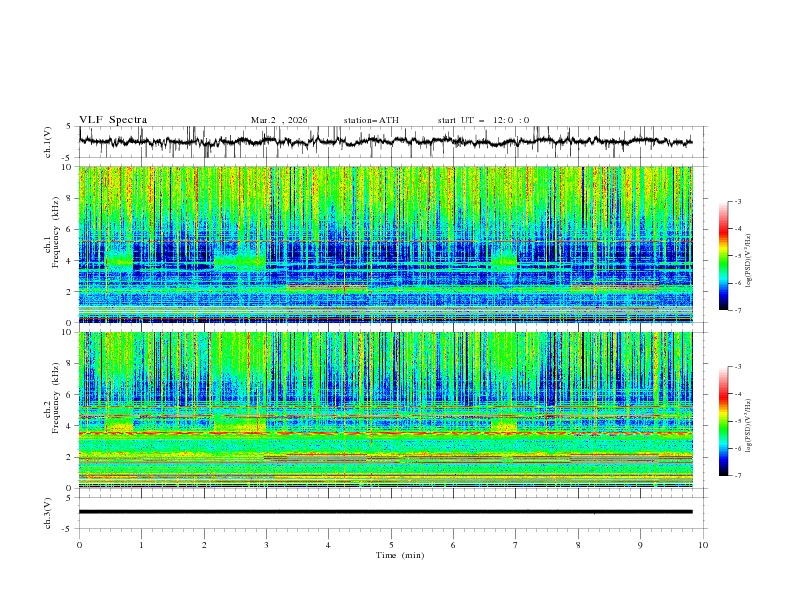Click time axis tick label "7"

click(x=516, y=545)
